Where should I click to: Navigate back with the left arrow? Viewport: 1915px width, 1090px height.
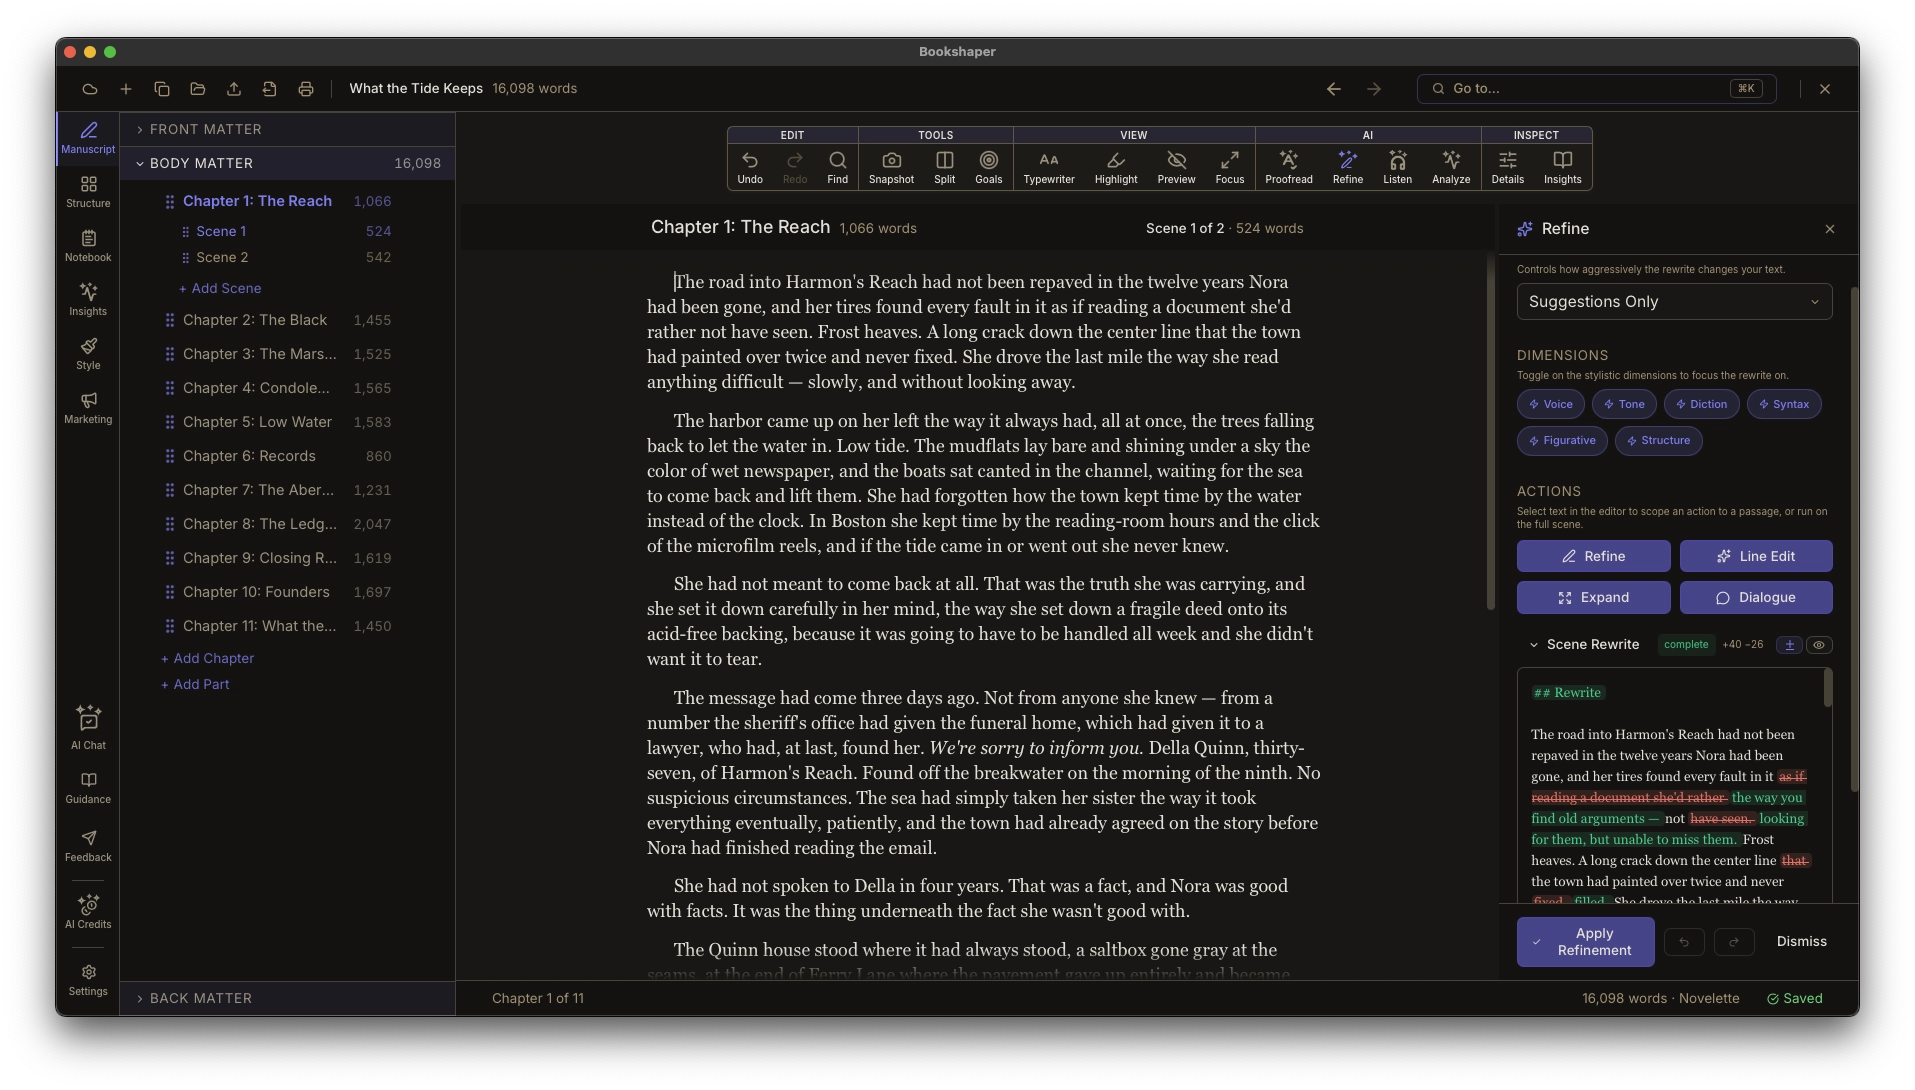(x=1334, y=89)
